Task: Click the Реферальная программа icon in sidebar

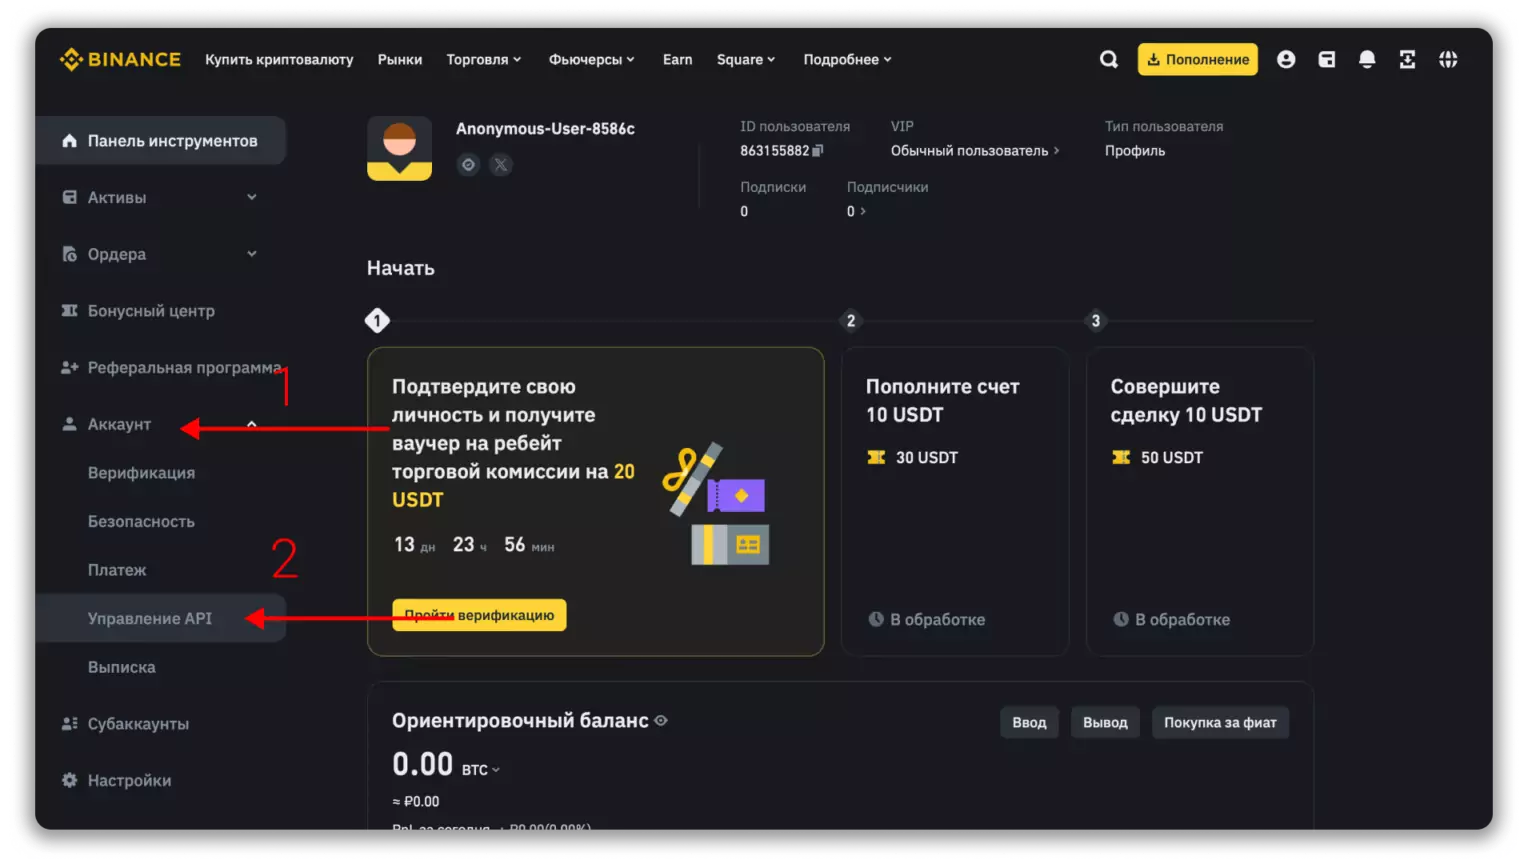Action: point(69,367)
